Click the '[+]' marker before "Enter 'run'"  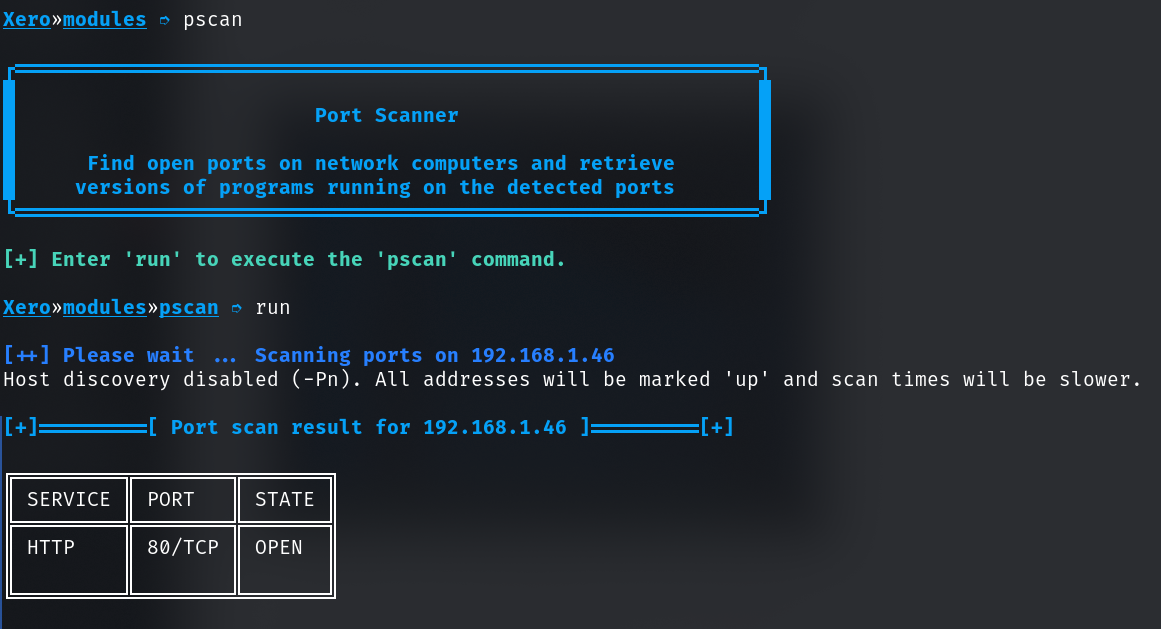pos(21,260)
